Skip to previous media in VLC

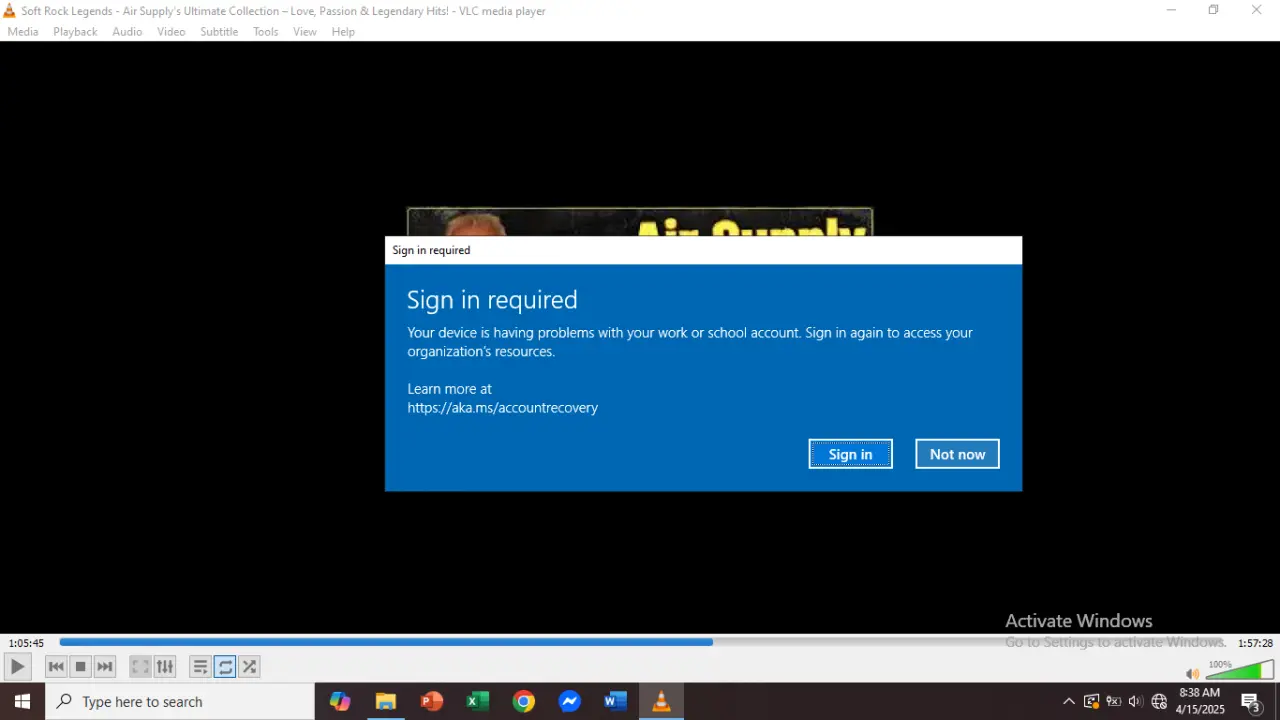tap(56, 666)
